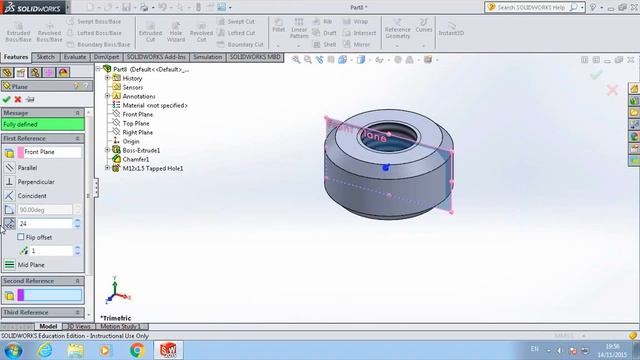Click the Rib tool
Screen dimensions: 640x360
click(x=322, y=22)
